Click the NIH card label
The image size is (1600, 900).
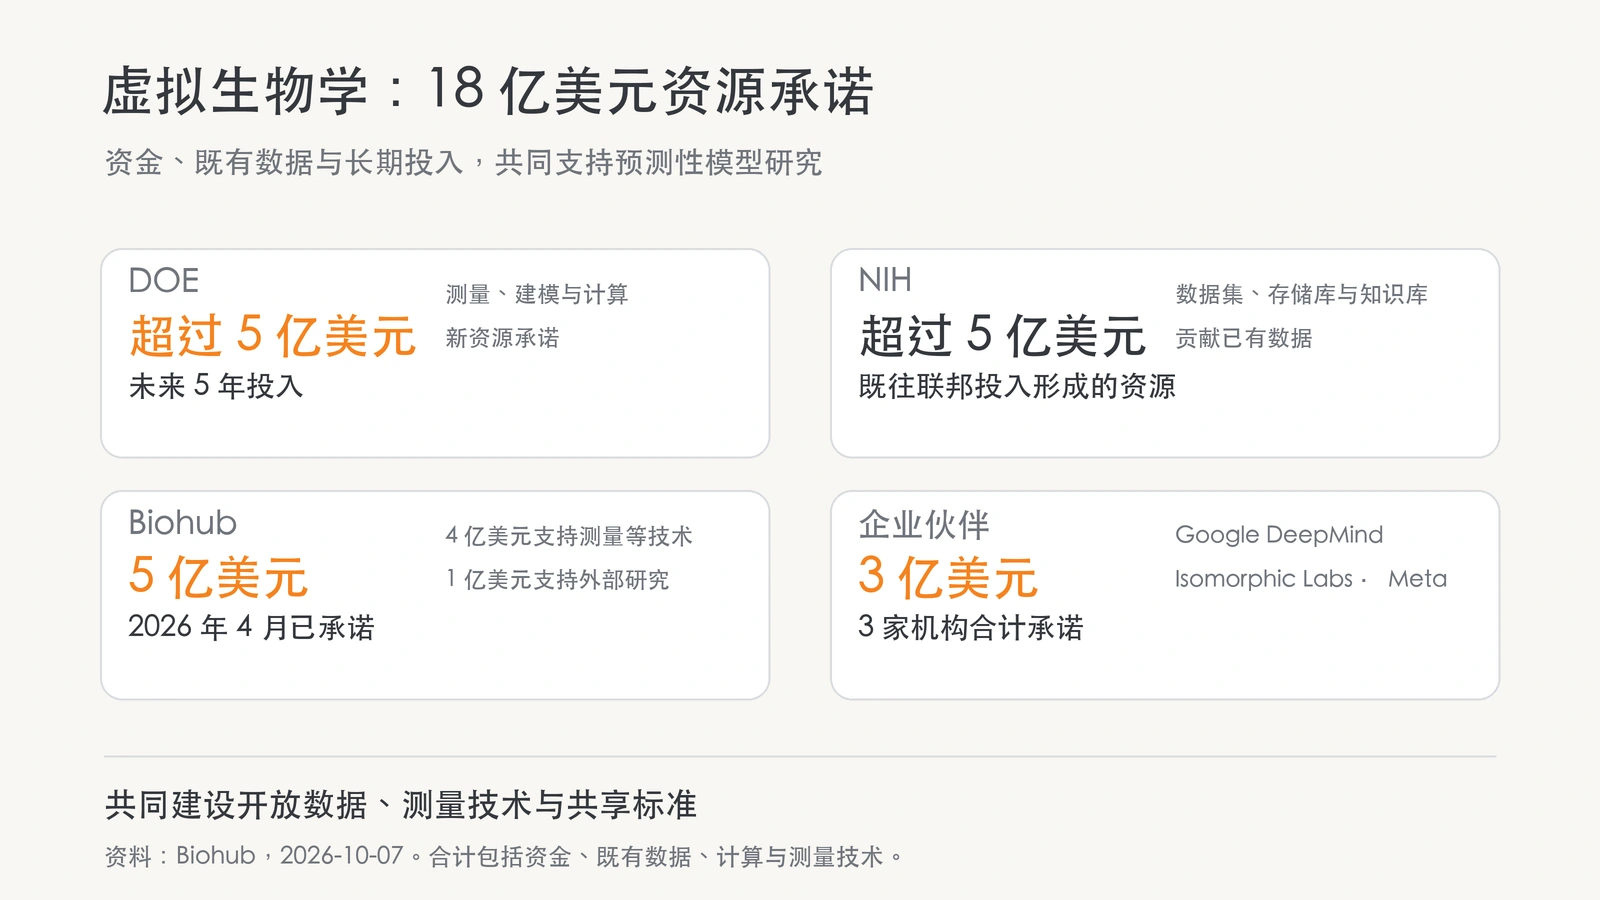[885, 280]
